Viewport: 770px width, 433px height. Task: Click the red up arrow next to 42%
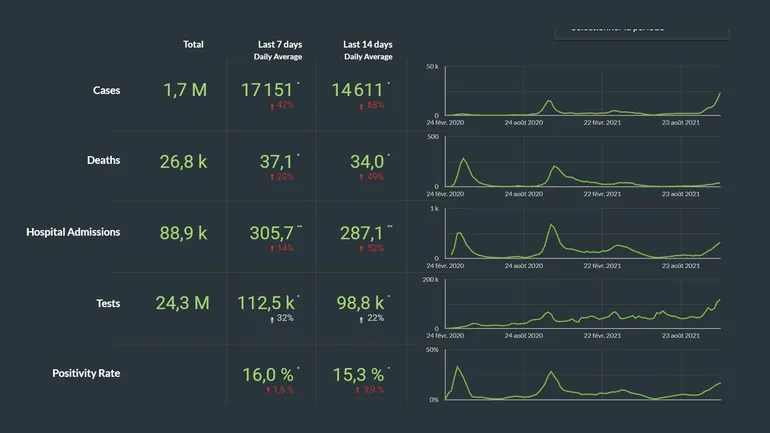coord(273,105)
